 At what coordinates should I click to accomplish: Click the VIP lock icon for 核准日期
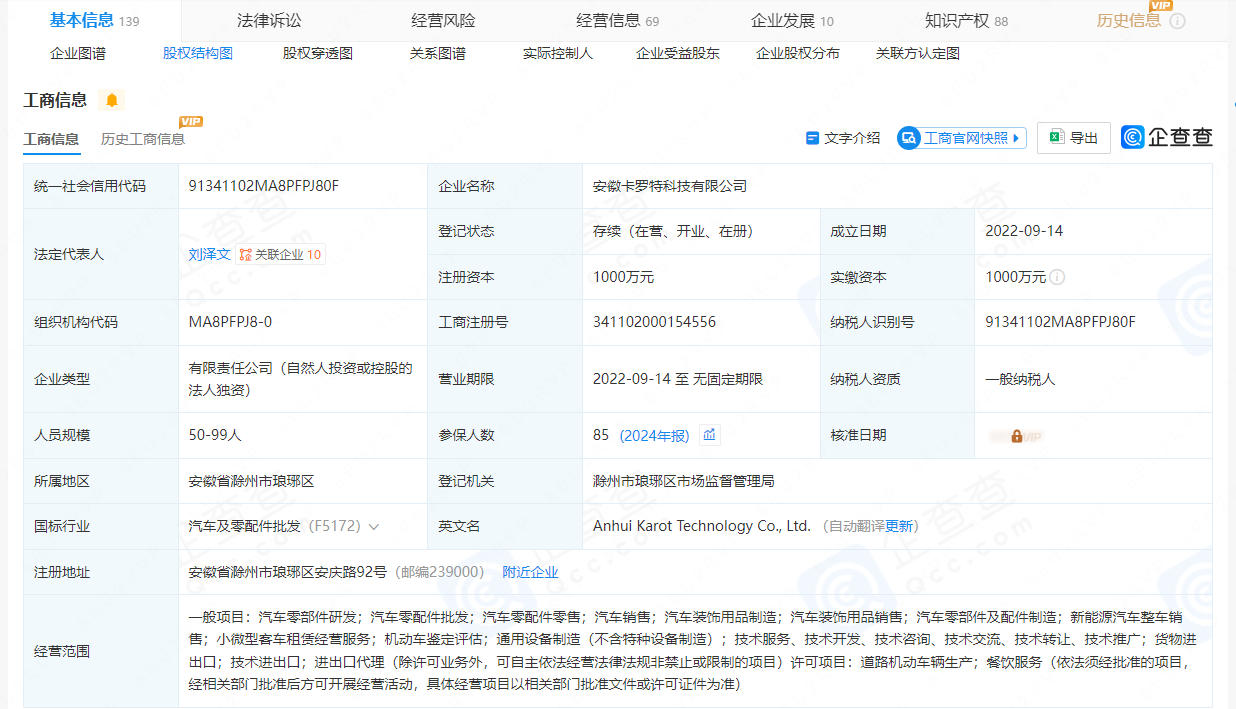(1016, 436)
